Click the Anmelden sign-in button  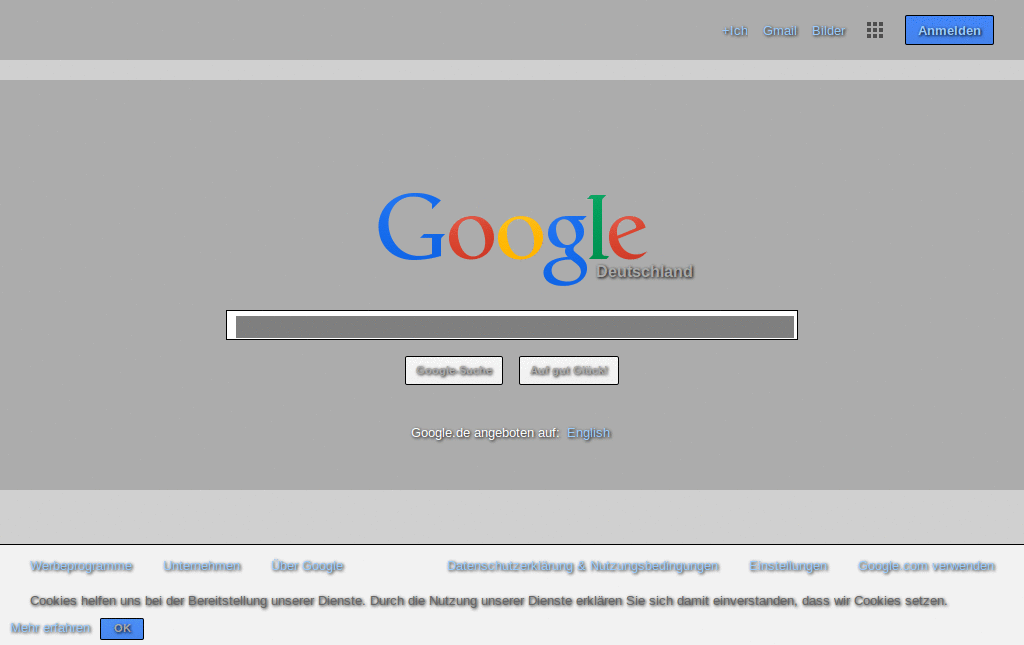pos(949,30)
